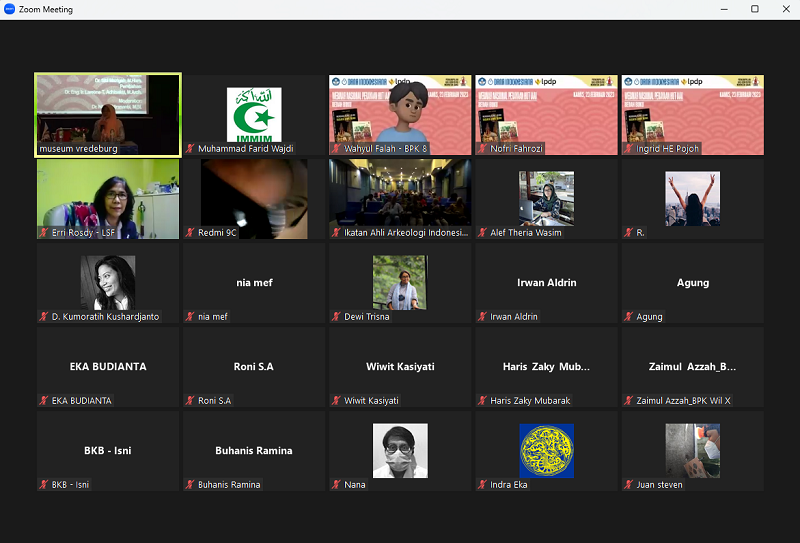
Task: Select the EKA BUDIANTA name in tile center
Action: pyautogui.click(x=108, y=366)
